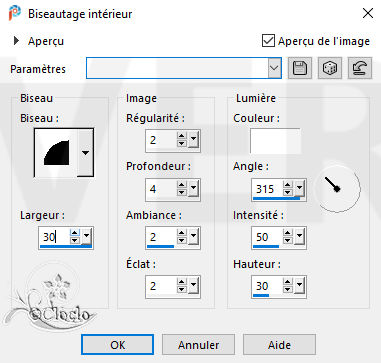Image resolution: width=381 pixels, height=363 pixels.
Task: Click the Intensité value field
Action: 267,237
